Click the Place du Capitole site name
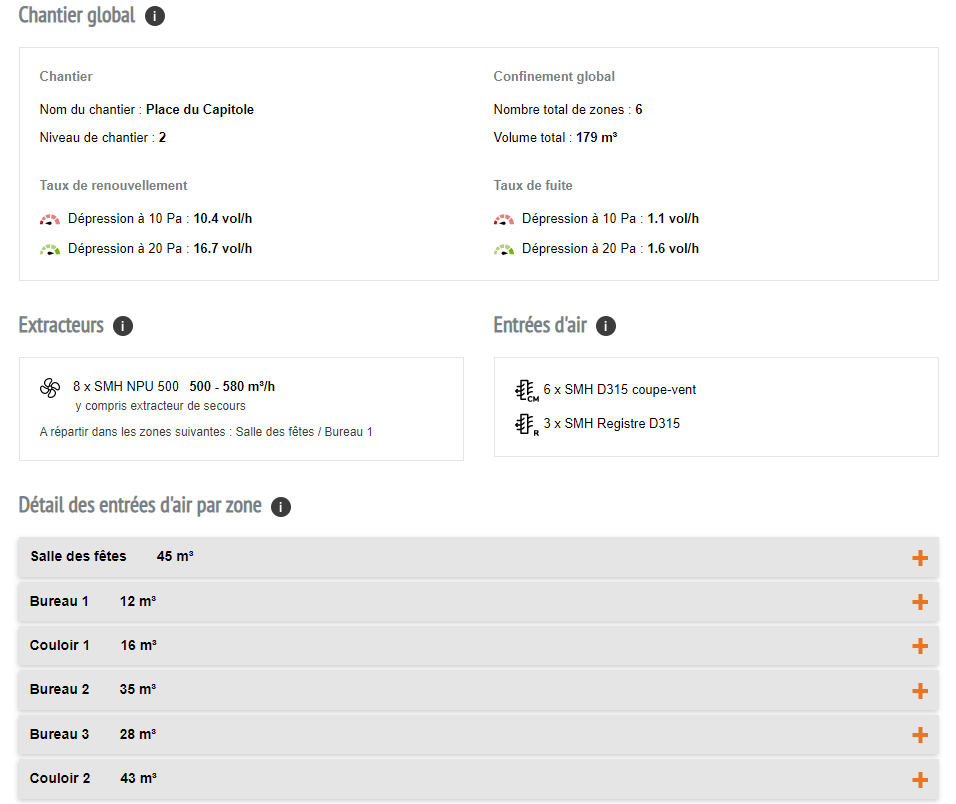The width and height of the screenshot is (956, 804). 200,110
